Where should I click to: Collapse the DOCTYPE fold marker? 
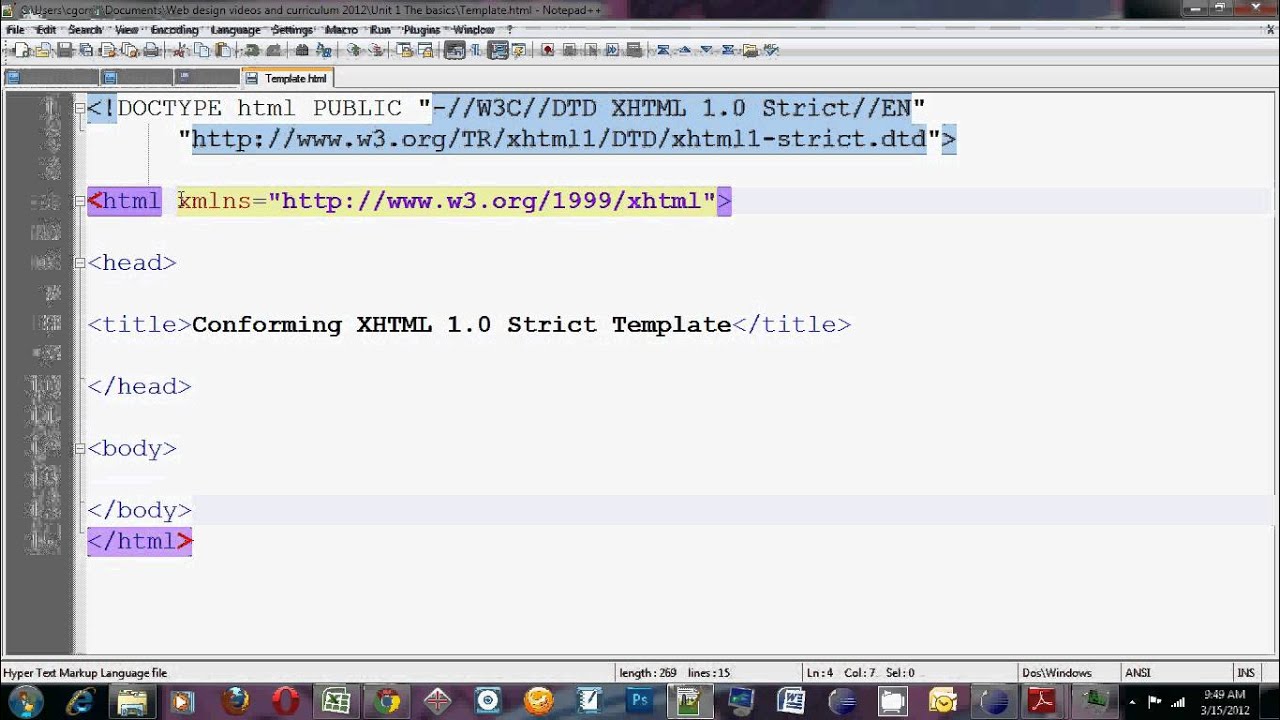tap(80, 108)
